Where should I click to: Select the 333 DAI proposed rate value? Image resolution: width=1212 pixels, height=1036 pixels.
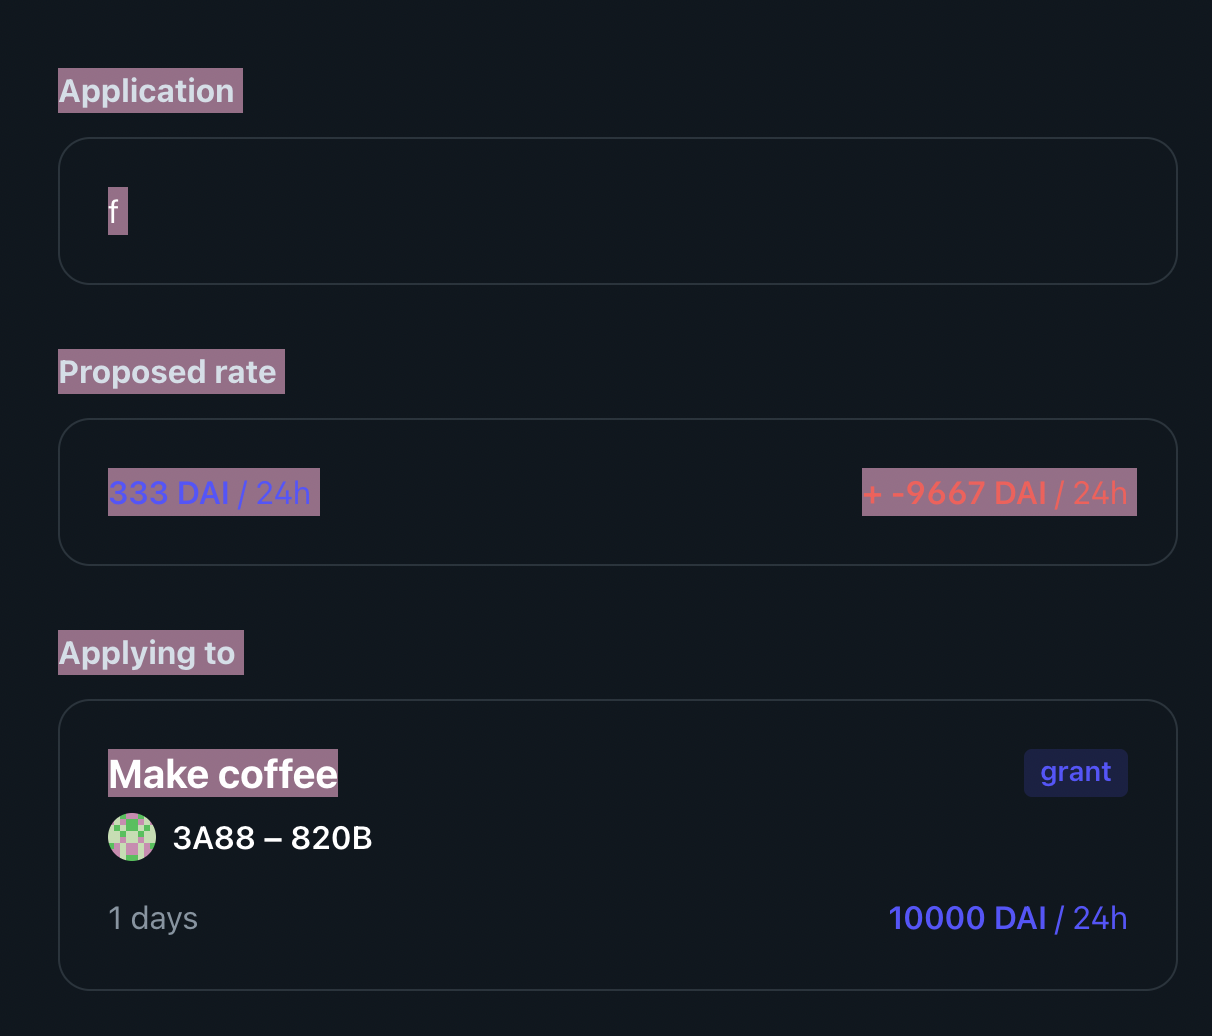[x=168, y=492]
